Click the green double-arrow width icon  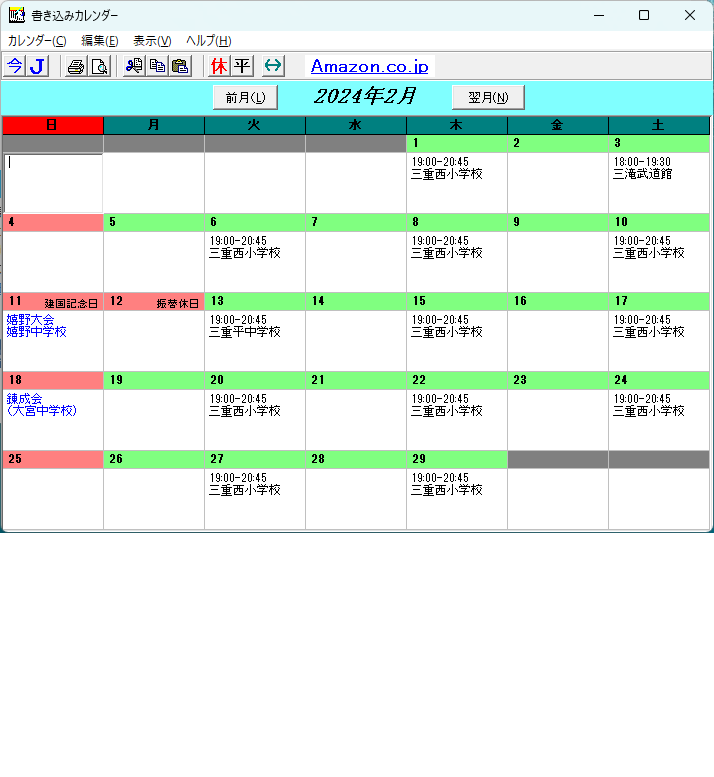[273, 66]
